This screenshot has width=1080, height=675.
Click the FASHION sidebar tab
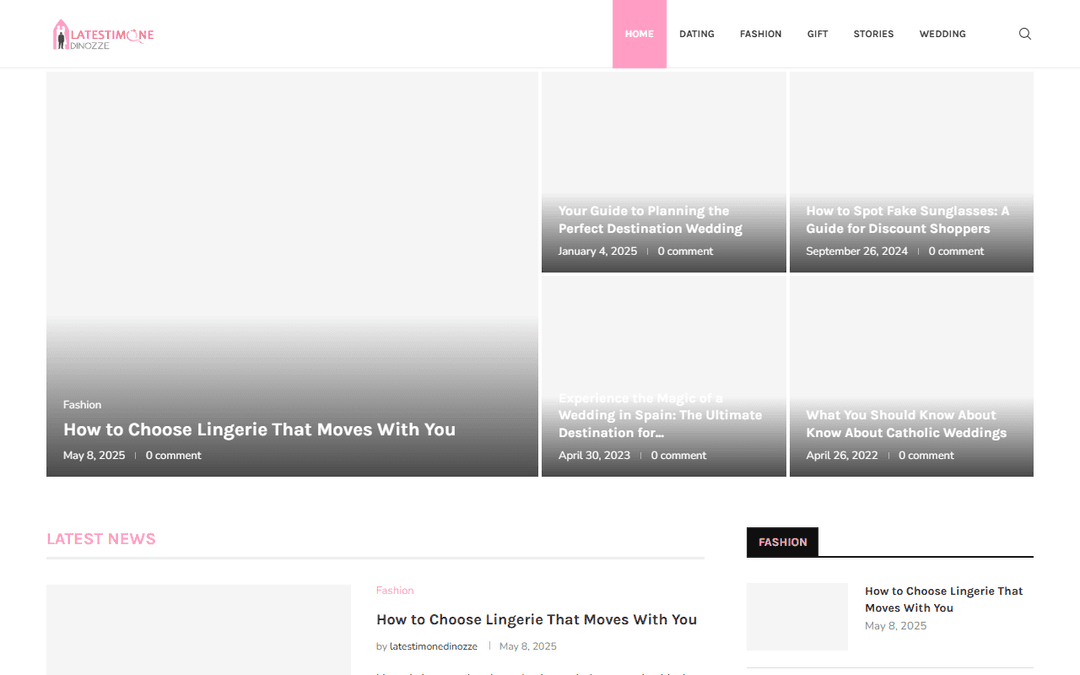tap(782, 542)
